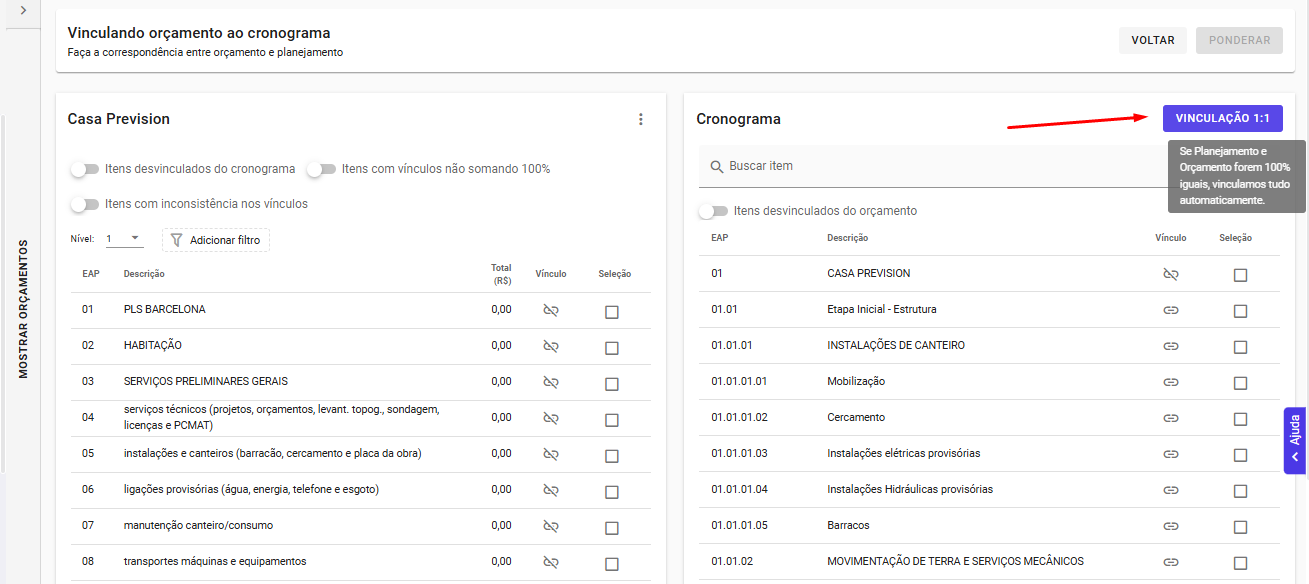Click the VINCULAÇÃO 1:1 button
Image resolution: width=1309 pixels, height=584 pixels.
coord(1222,118)
